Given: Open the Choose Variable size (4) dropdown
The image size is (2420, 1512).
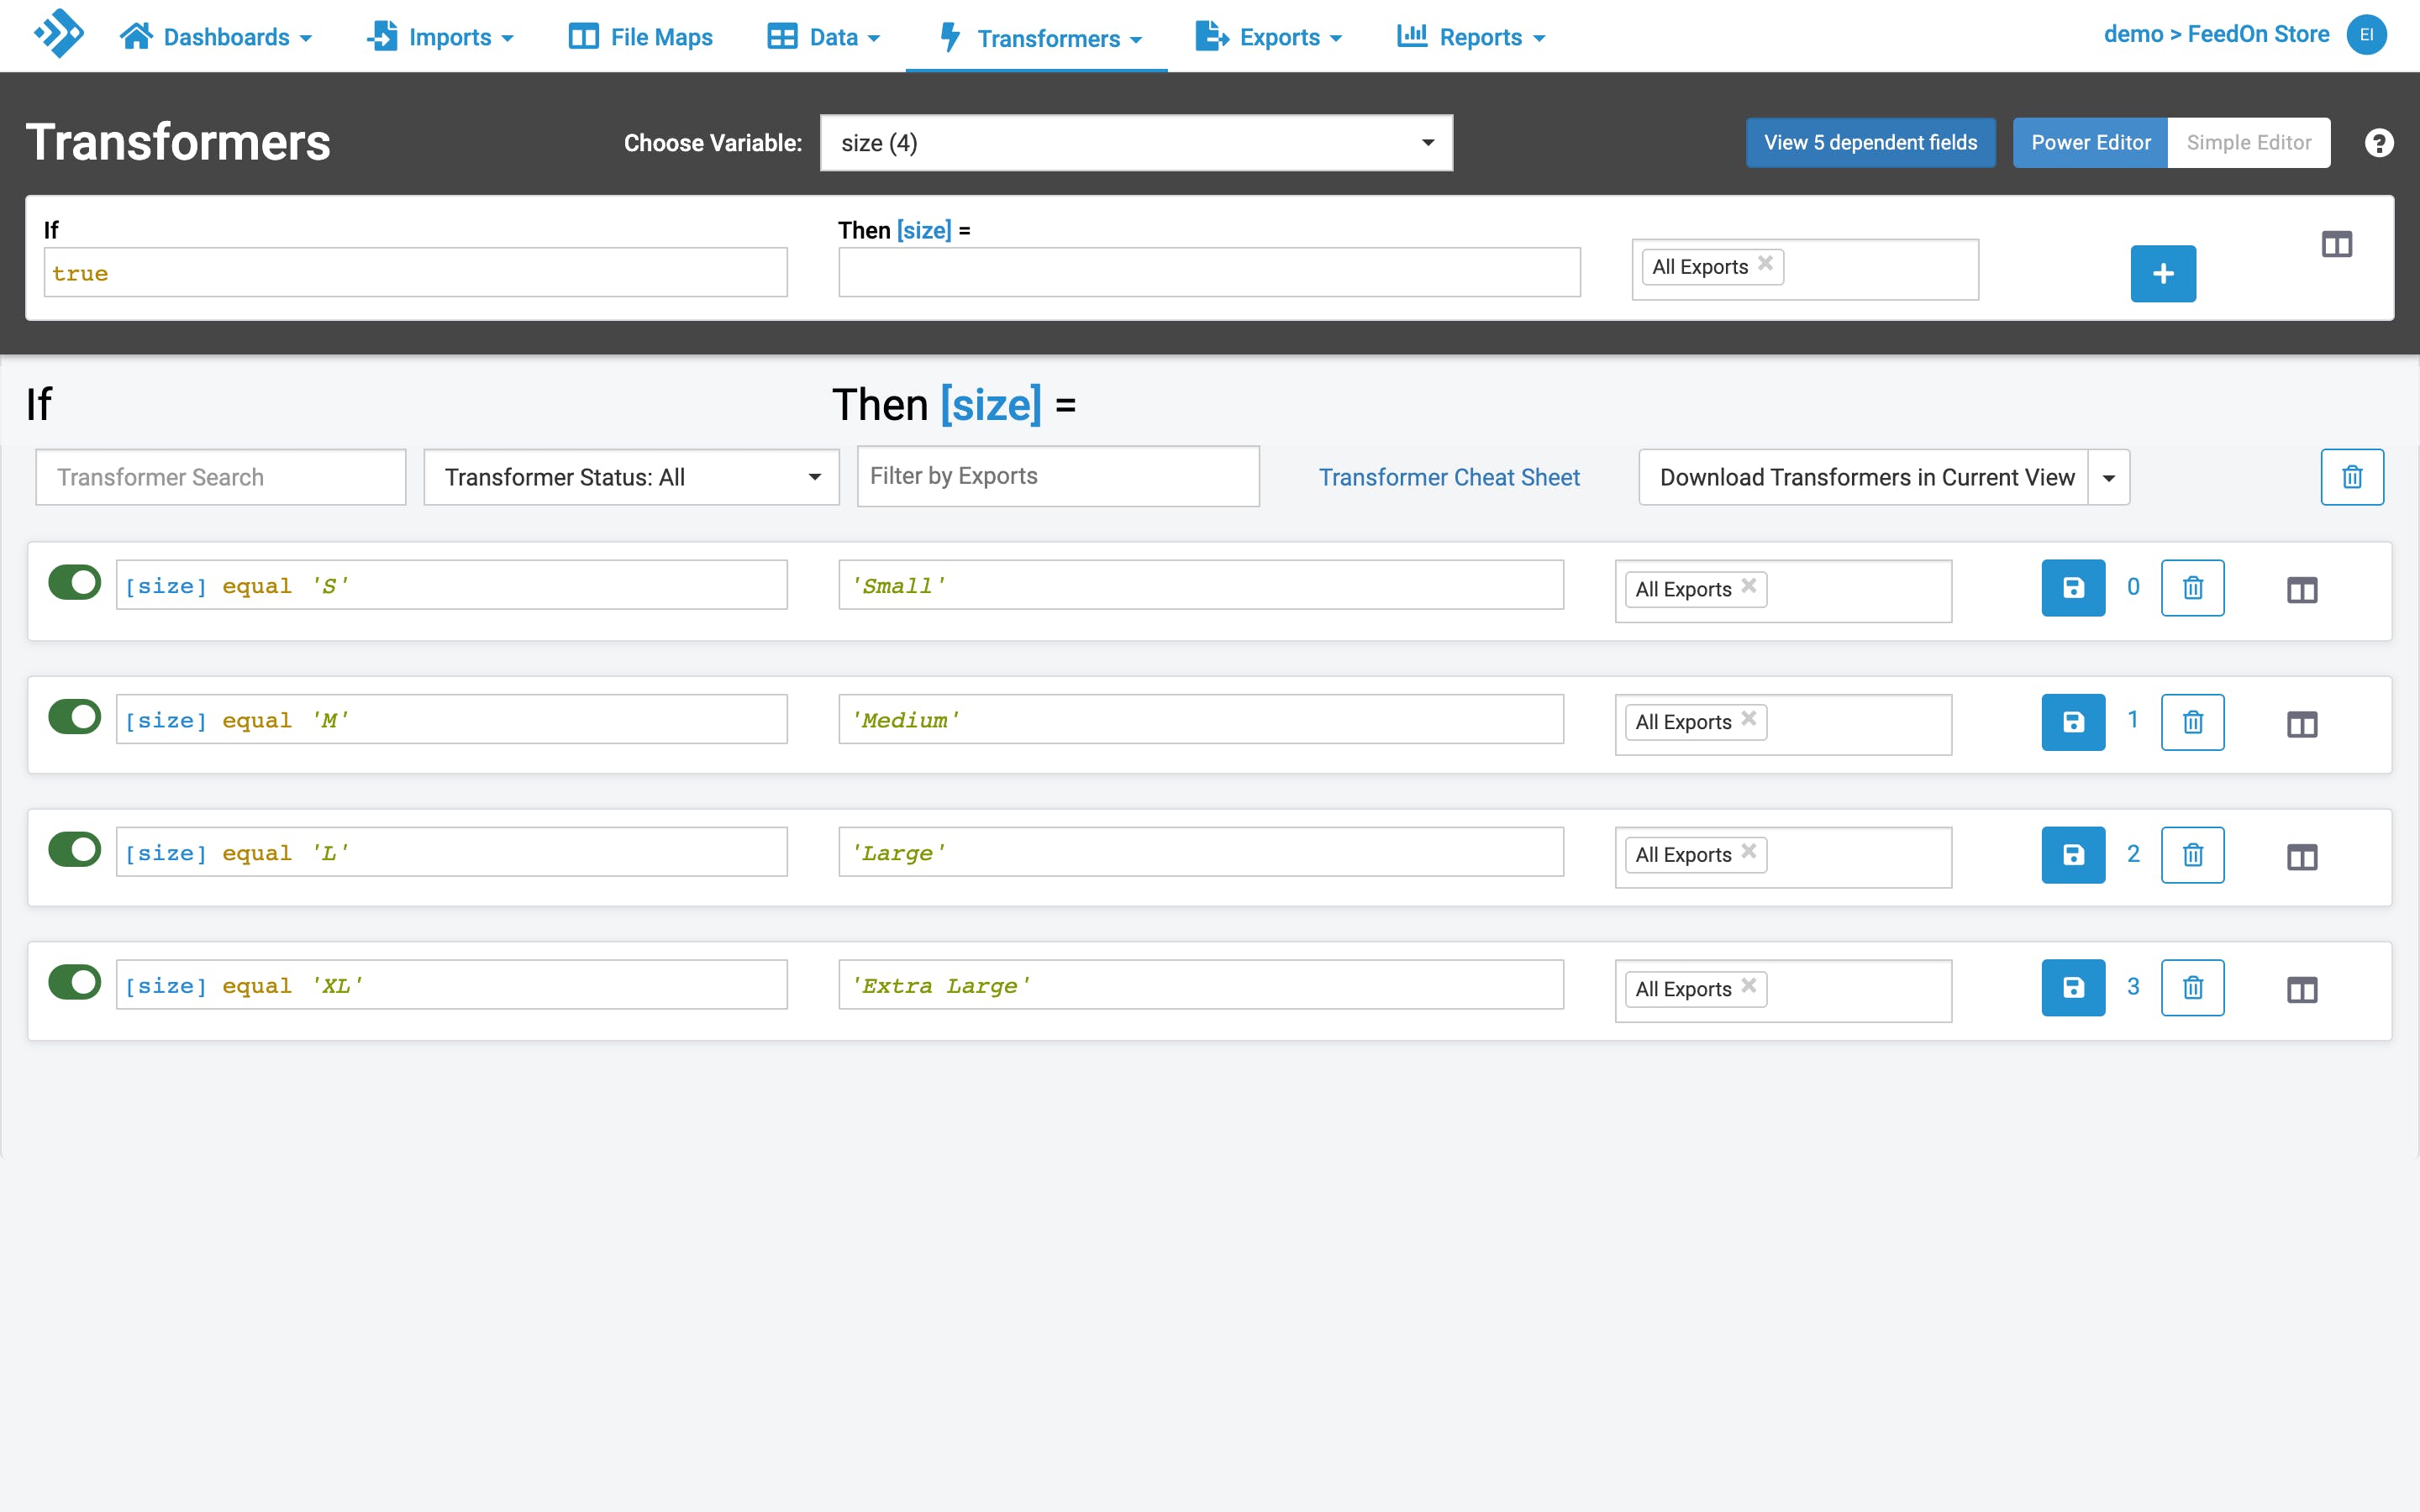Looking at the screenshot, I should pos(1135,143).
